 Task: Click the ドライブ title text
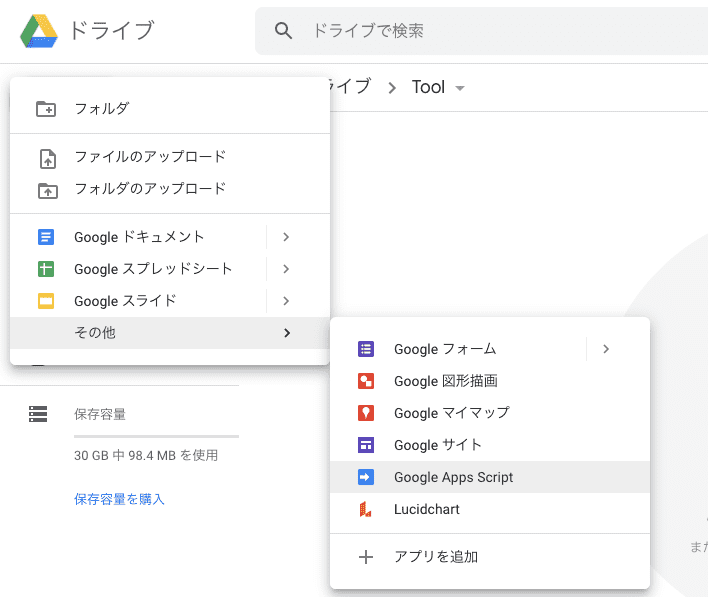112,31
